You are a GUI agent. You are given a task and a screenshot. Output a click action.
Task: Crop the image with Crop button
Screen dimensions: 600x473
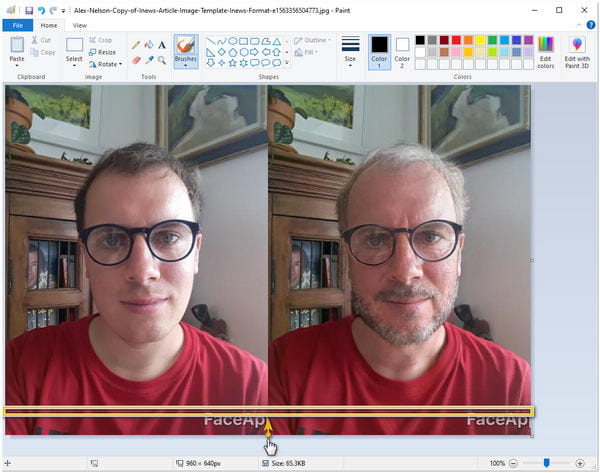[x=101, y=40]
